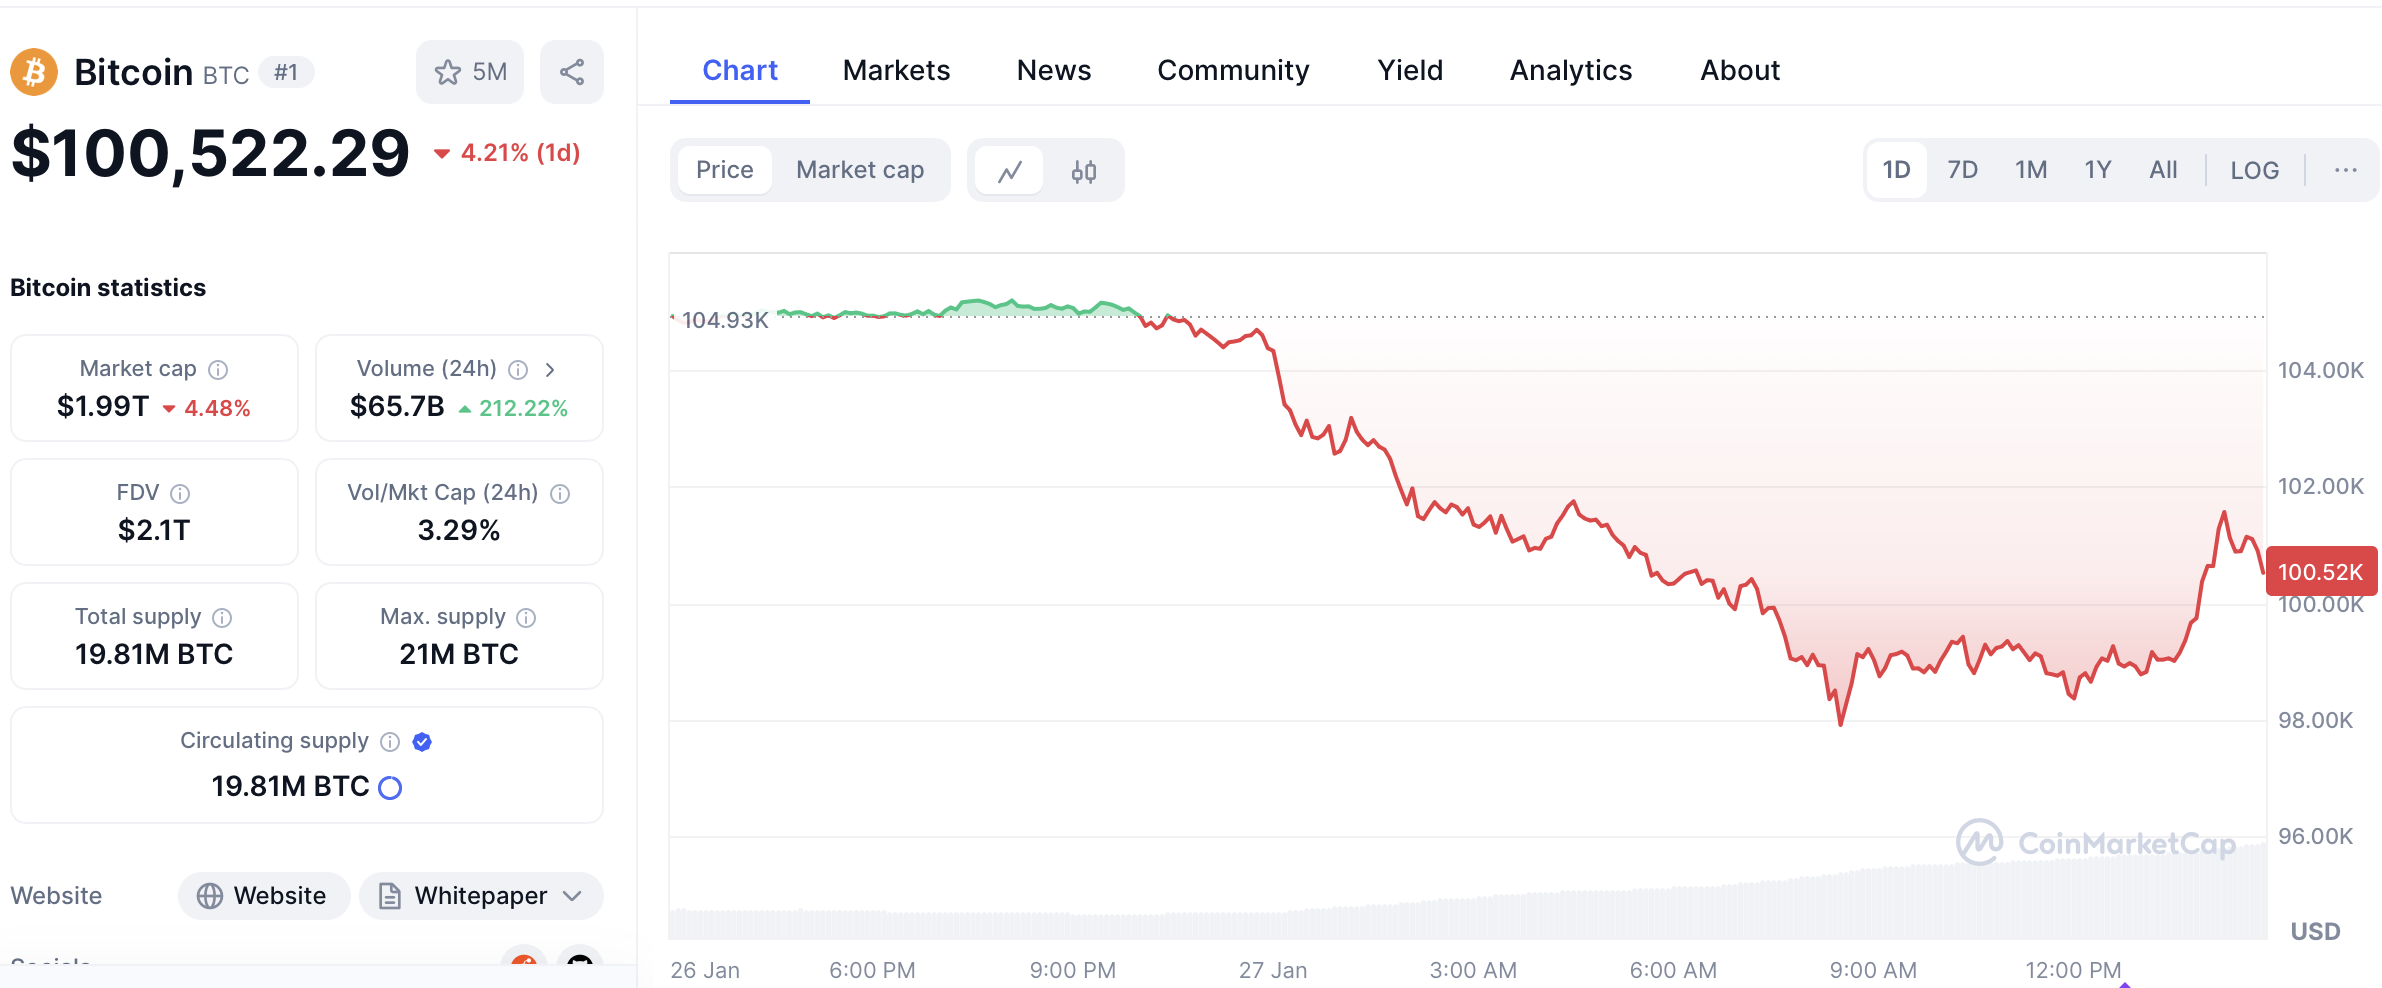Open the chart more options menu
Screen dimensions: 2382x988
[2345, 170]
